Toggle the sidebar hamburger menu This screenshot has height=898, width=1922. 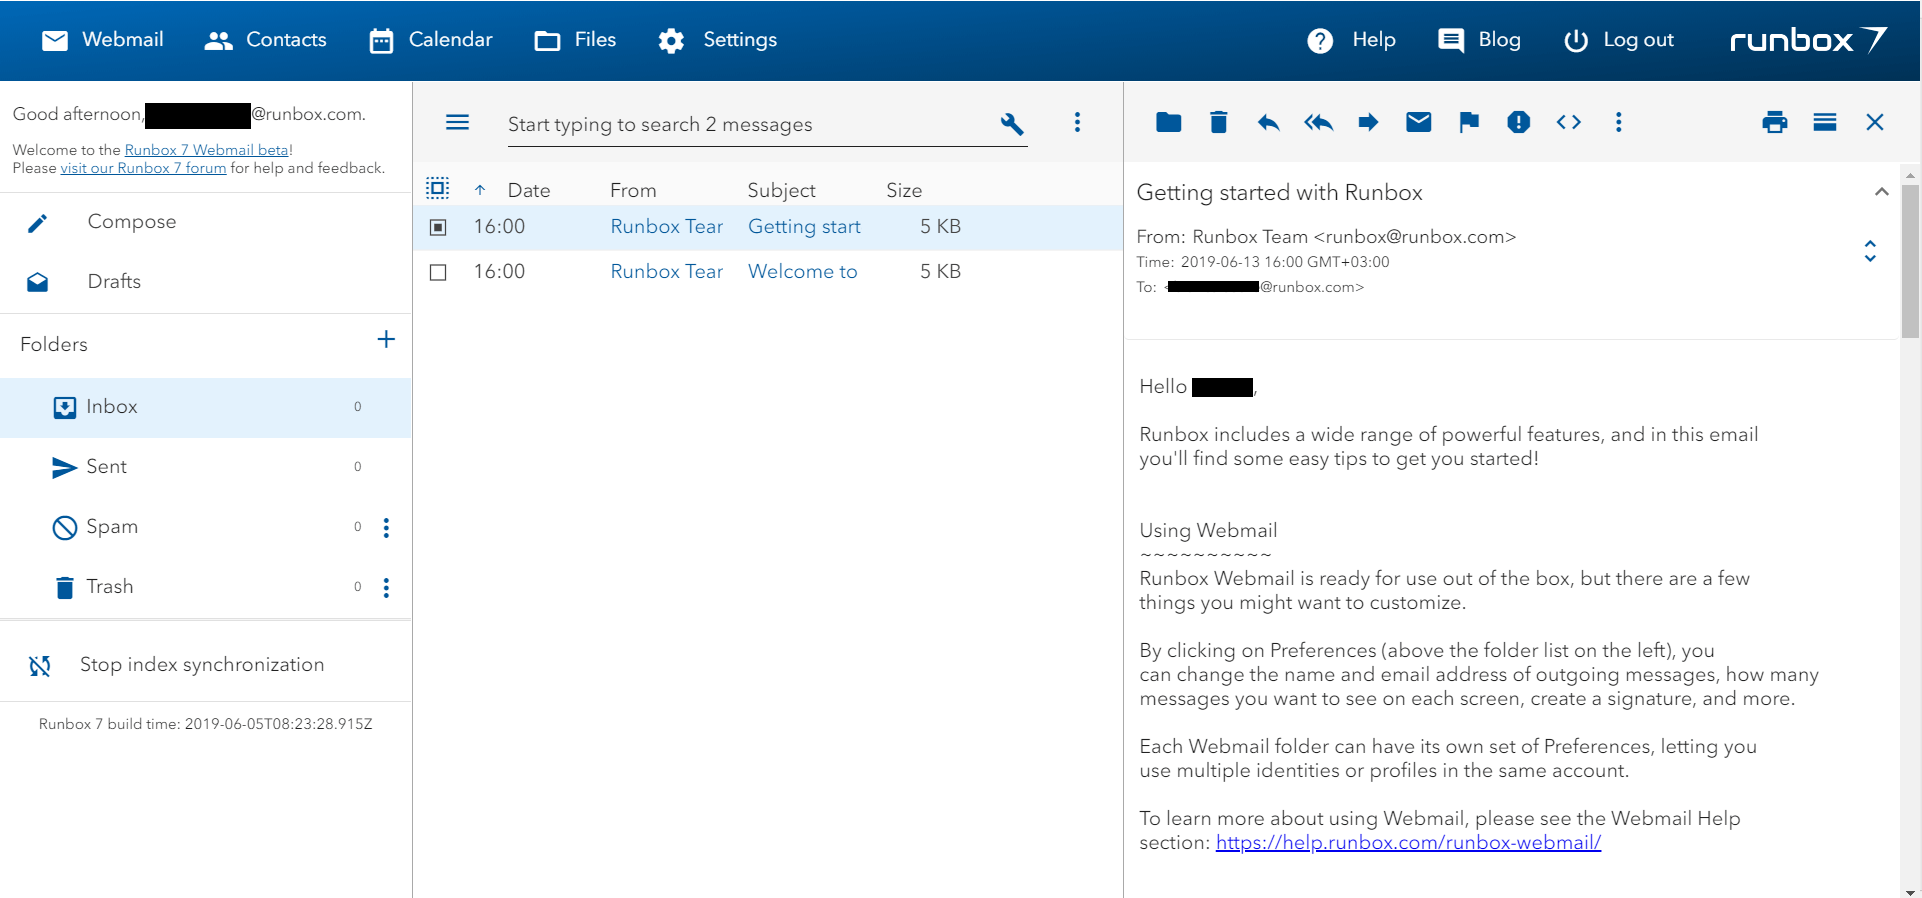tap(457, 123)
